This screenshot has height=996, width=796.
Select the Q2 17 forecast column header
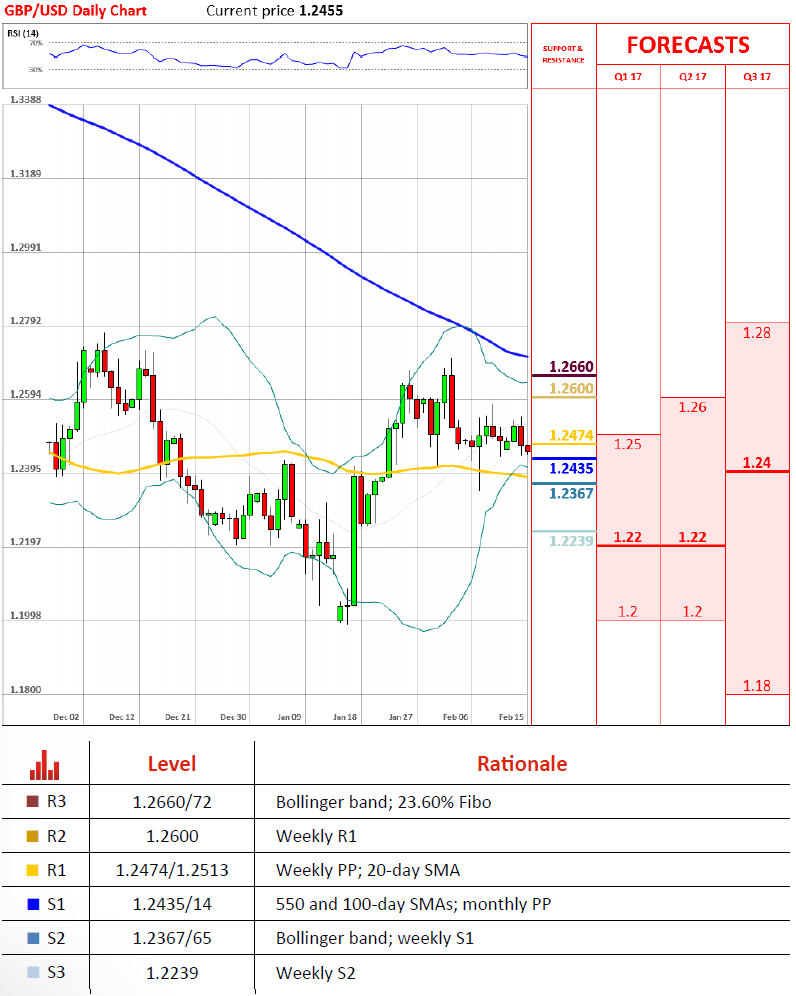click(692, 77)
